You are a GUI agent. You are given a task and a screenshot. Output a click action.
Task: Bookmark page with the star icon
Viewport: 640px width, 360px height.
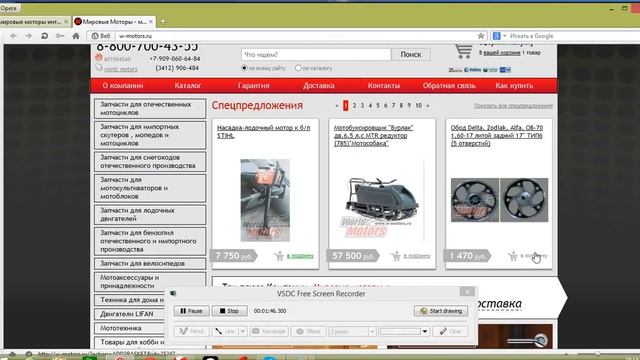click(481, 36)
